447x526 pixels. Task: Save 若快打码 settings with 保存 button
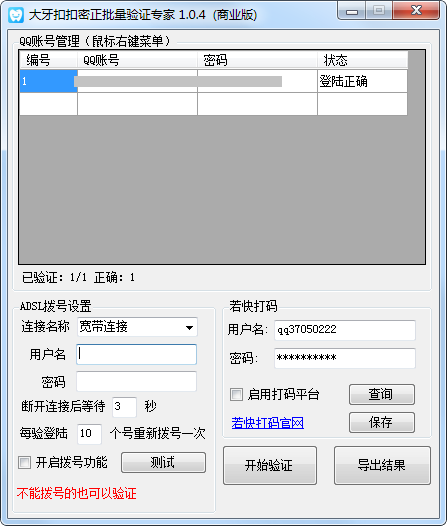click(382, 422)
